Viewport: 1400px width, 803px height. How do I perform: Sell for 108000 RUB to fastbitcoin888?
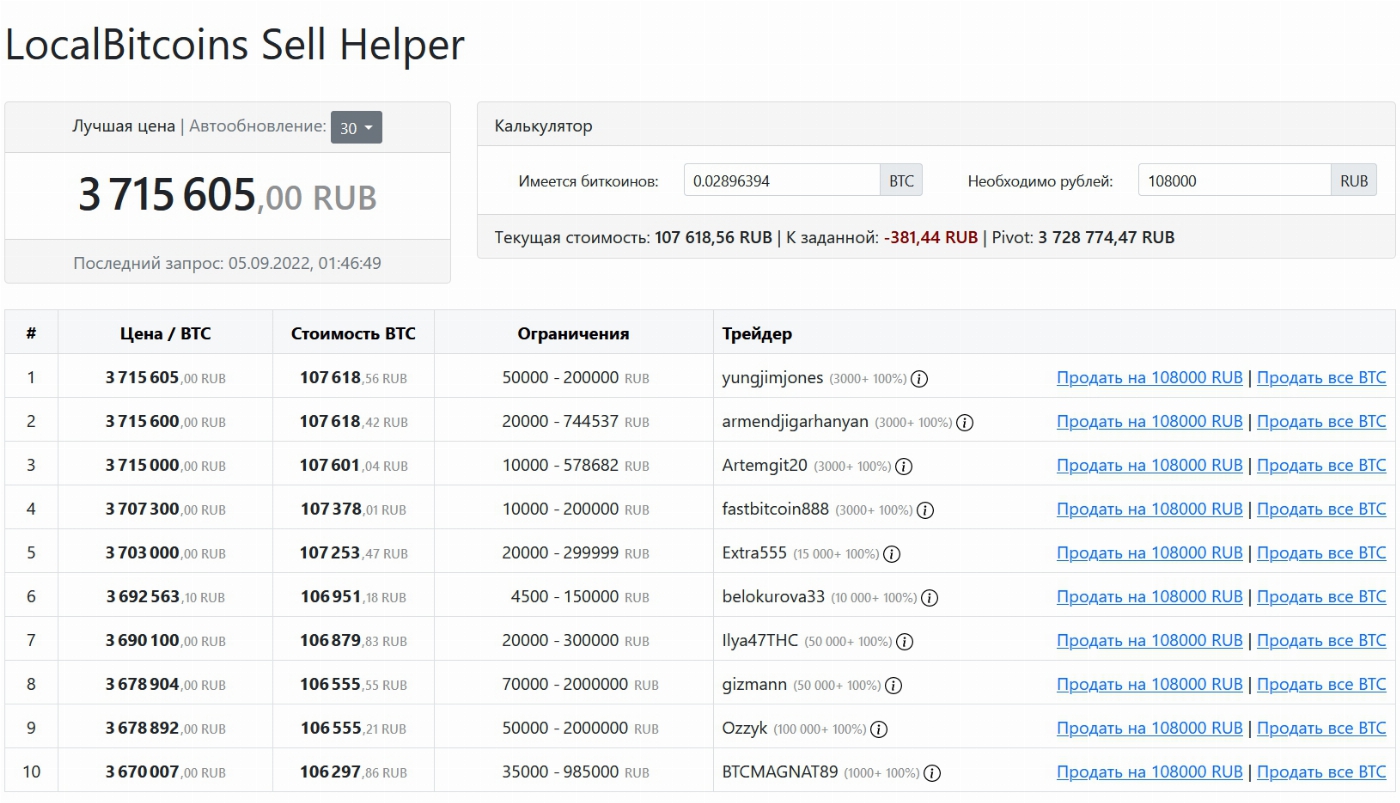(x=1150, y=509)
